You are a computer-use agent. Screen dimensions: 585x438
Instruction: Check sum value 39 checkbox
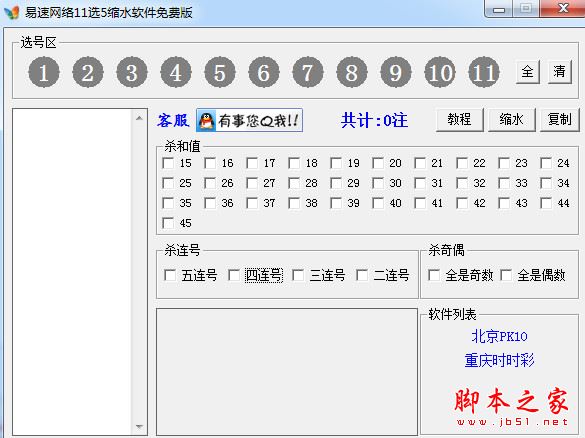336,203
